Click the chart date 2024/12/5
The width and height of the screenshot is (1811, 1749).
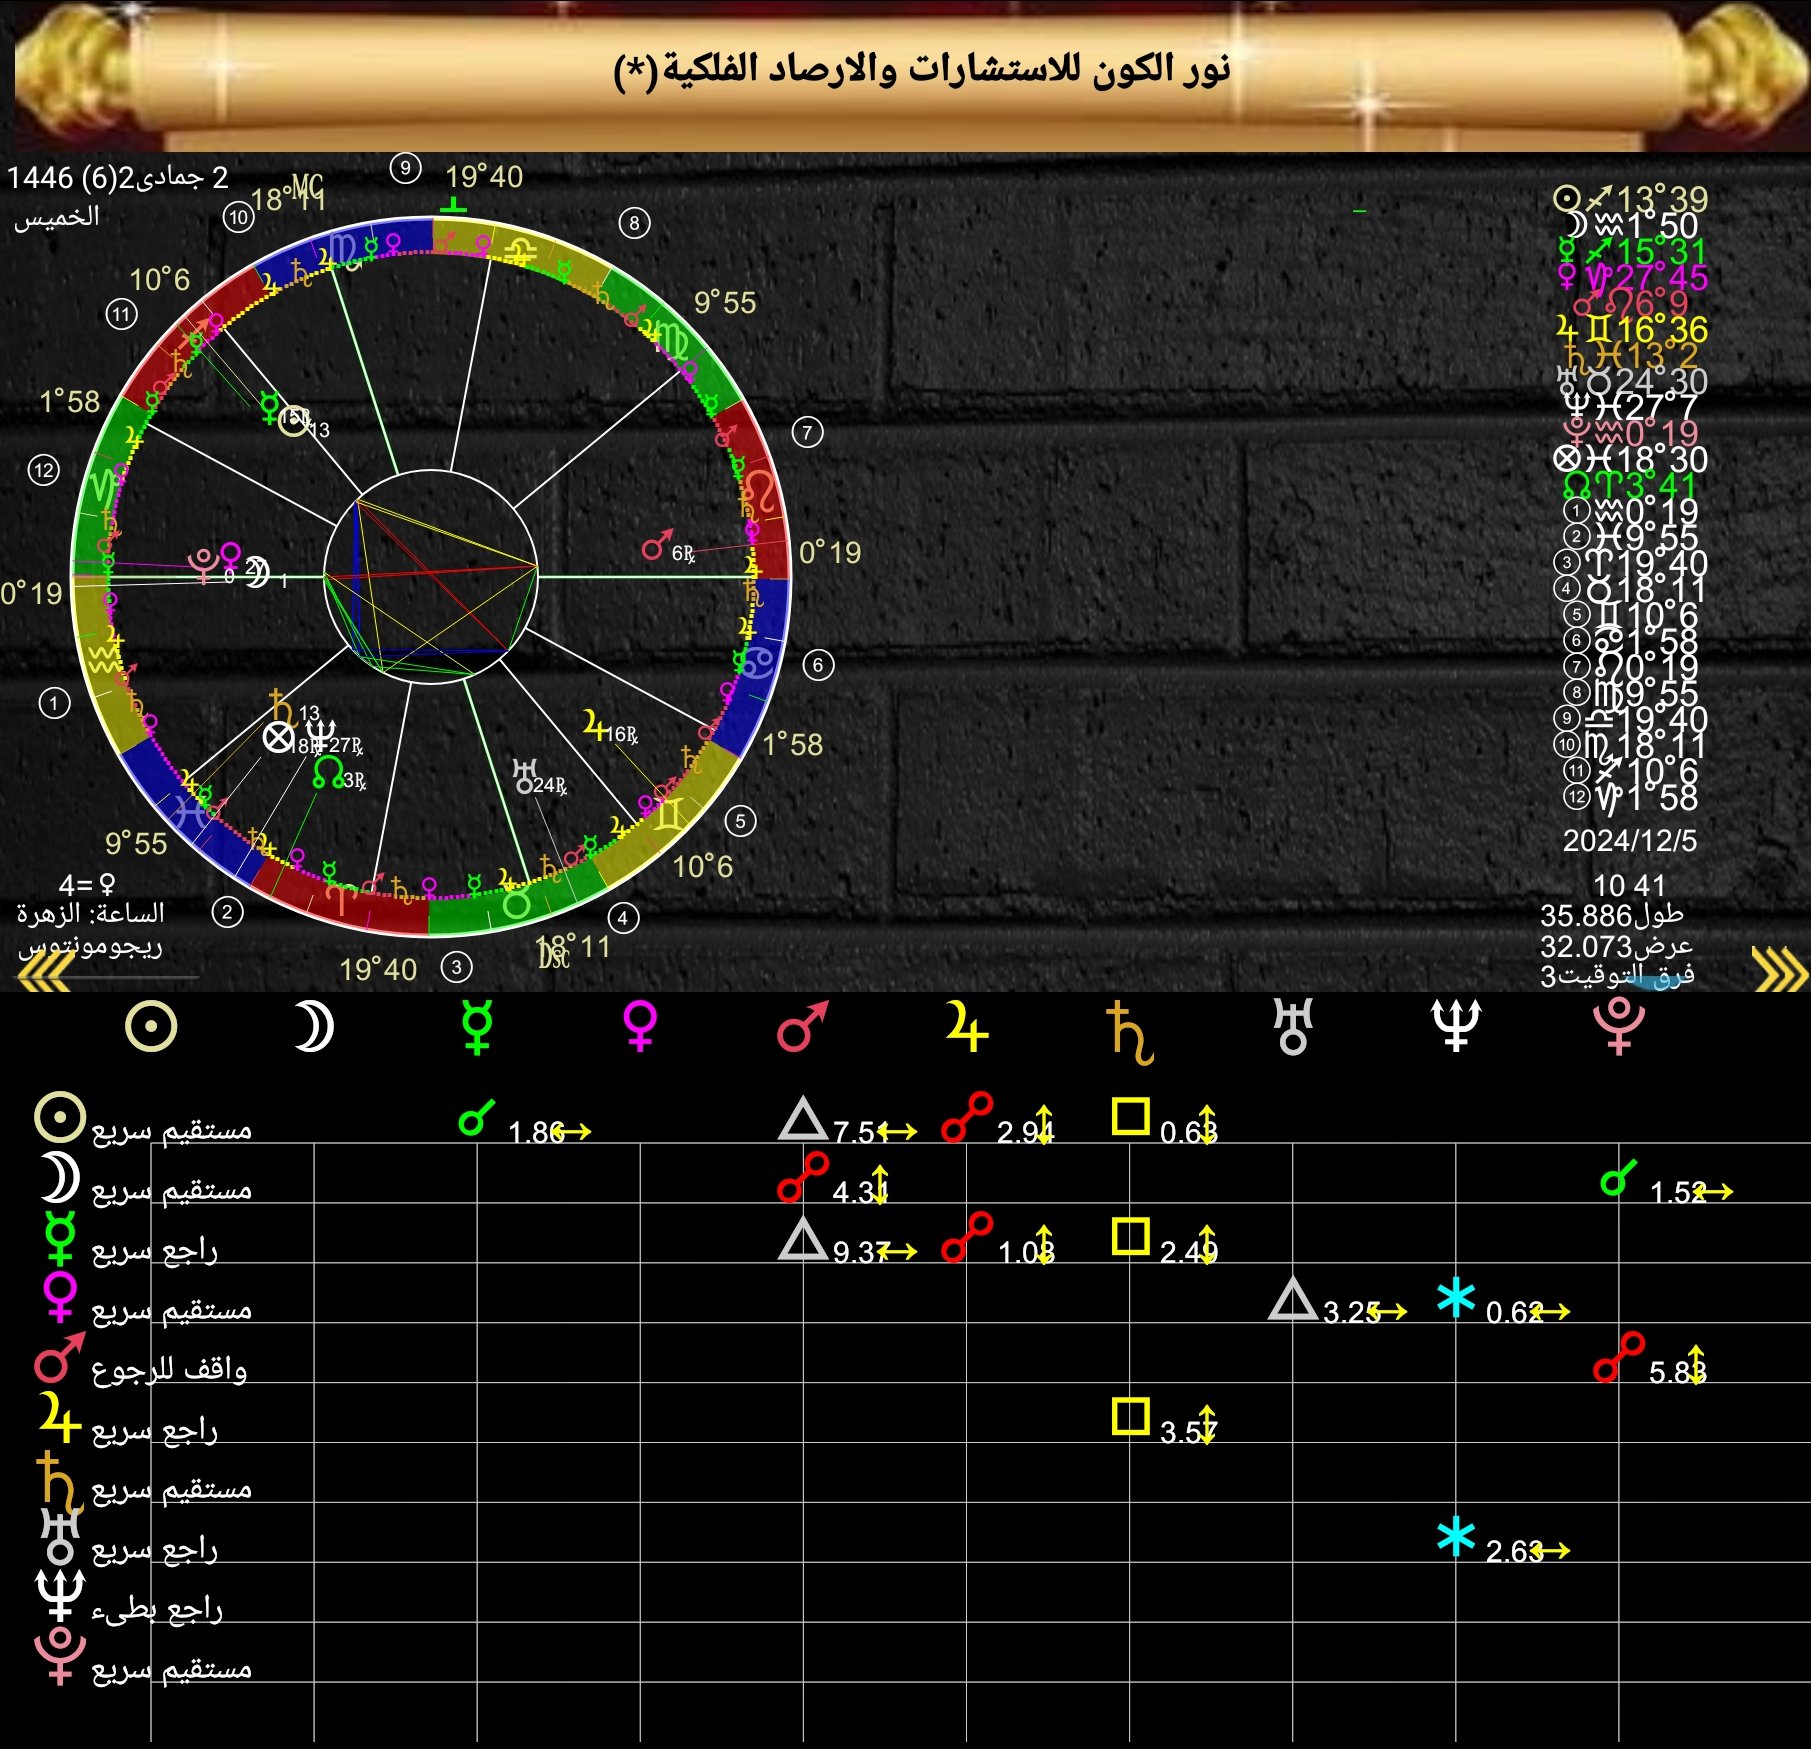pyautogui.click(x=1629, y=841)
